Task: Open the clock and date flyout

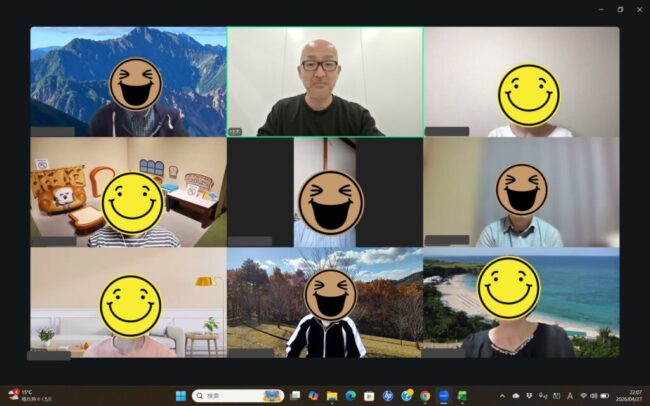Action: (631, 395)
